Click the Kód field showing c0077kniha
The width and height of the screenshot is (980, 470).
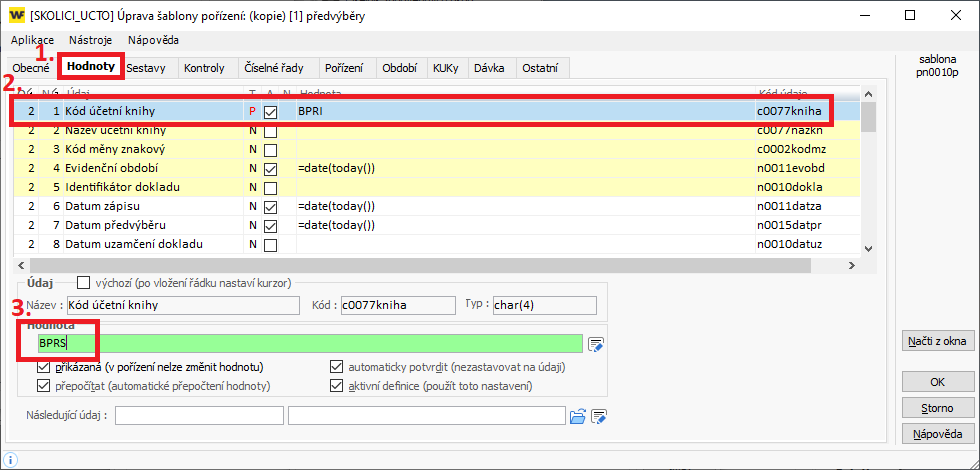click(x=398, y=305)
